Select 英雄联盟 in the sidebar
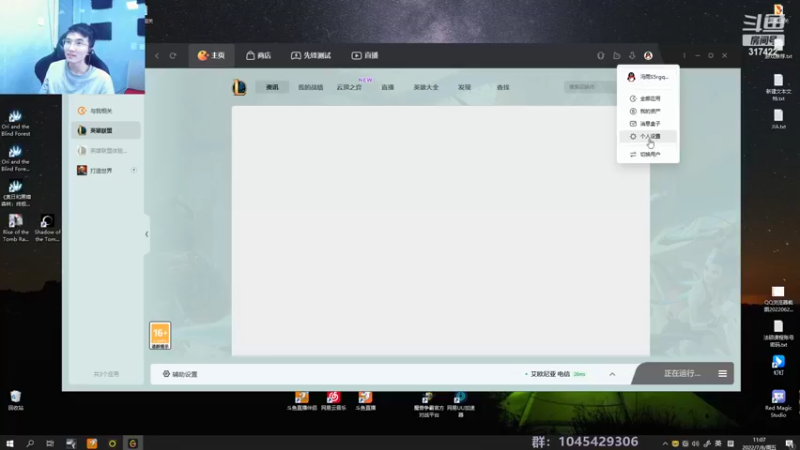Image resolution: width=800 pixels, height=450 pixels. [106, 131]
